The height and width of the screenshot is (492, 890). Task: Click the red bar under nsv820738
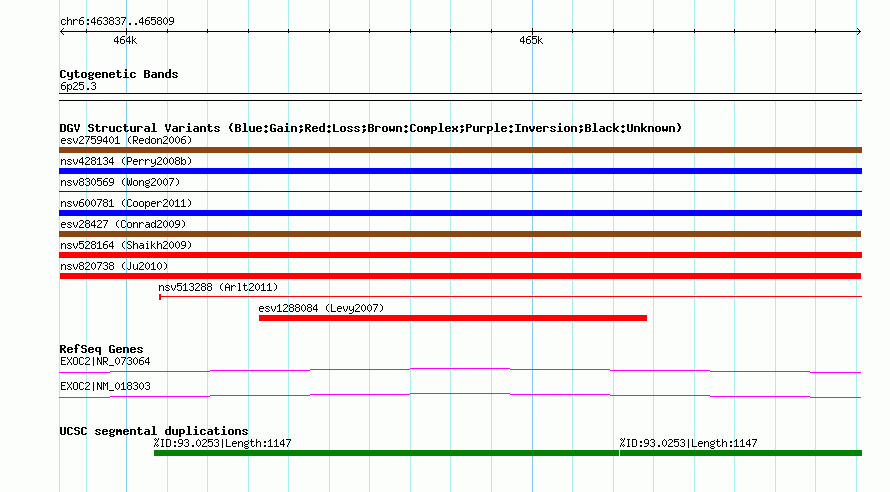coord(460,276)
